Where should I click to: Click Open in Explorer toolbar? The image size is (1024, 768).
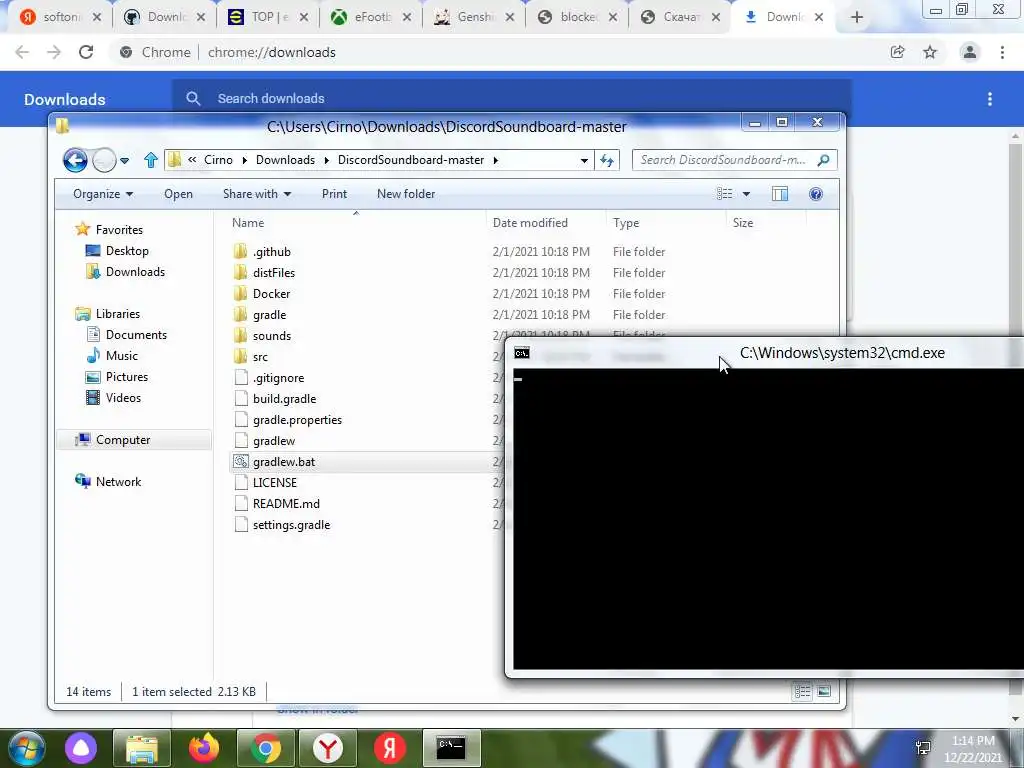178,194
